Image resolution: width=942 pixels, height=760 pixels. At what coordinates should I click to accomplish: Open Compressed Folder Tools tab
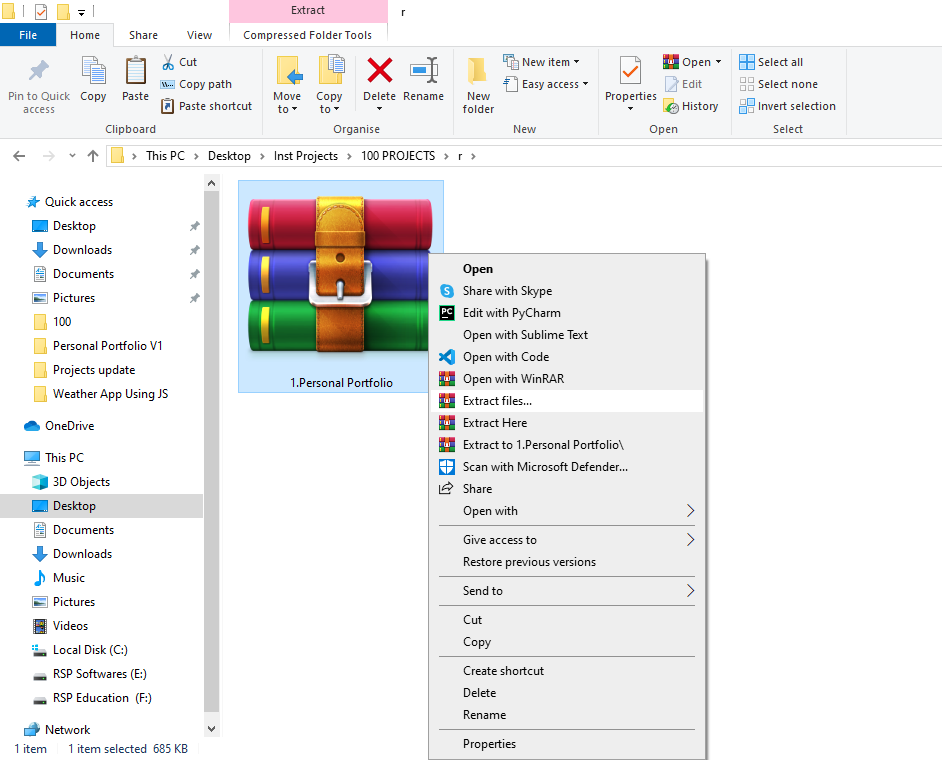(308, 35)
